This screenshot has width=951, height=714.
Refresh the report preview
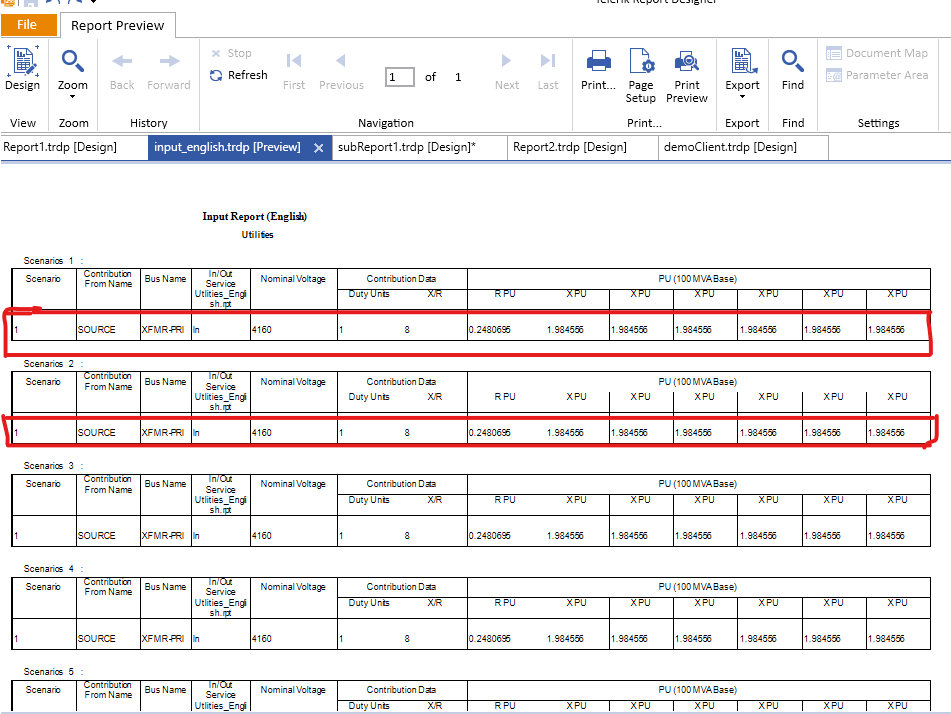(x=239, y=75)
